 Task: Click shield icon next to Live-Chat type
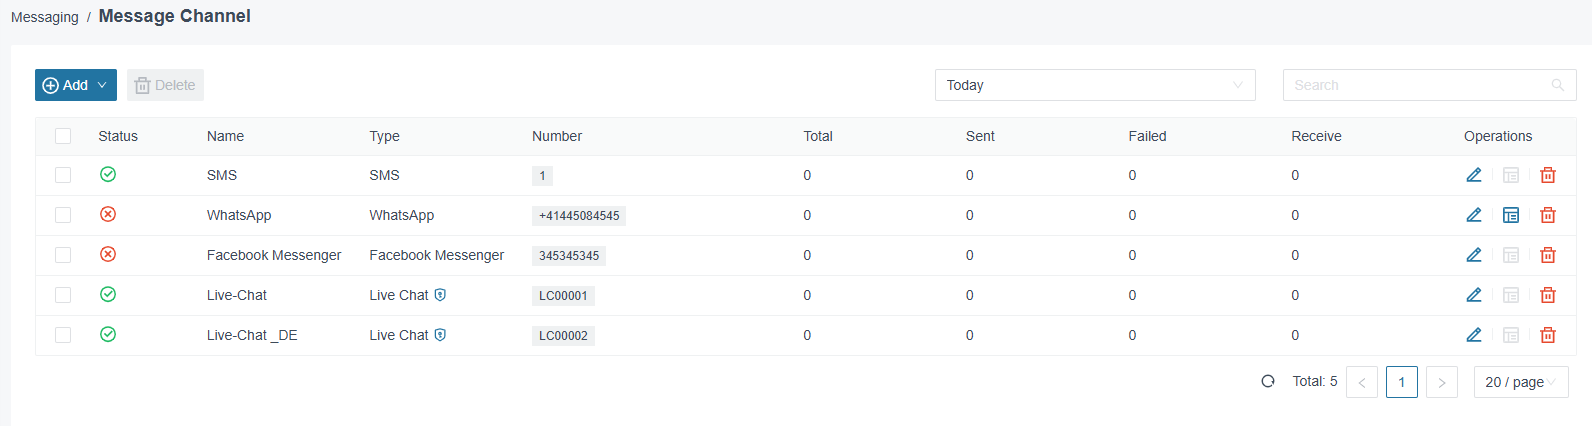point(440,295)
